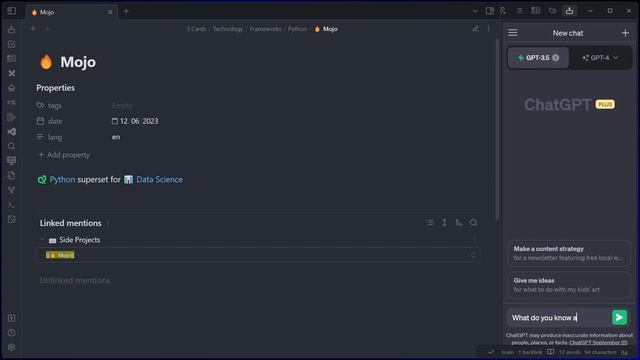Click the chat message input field
This screenshot has height=360, width=640.
559,318
